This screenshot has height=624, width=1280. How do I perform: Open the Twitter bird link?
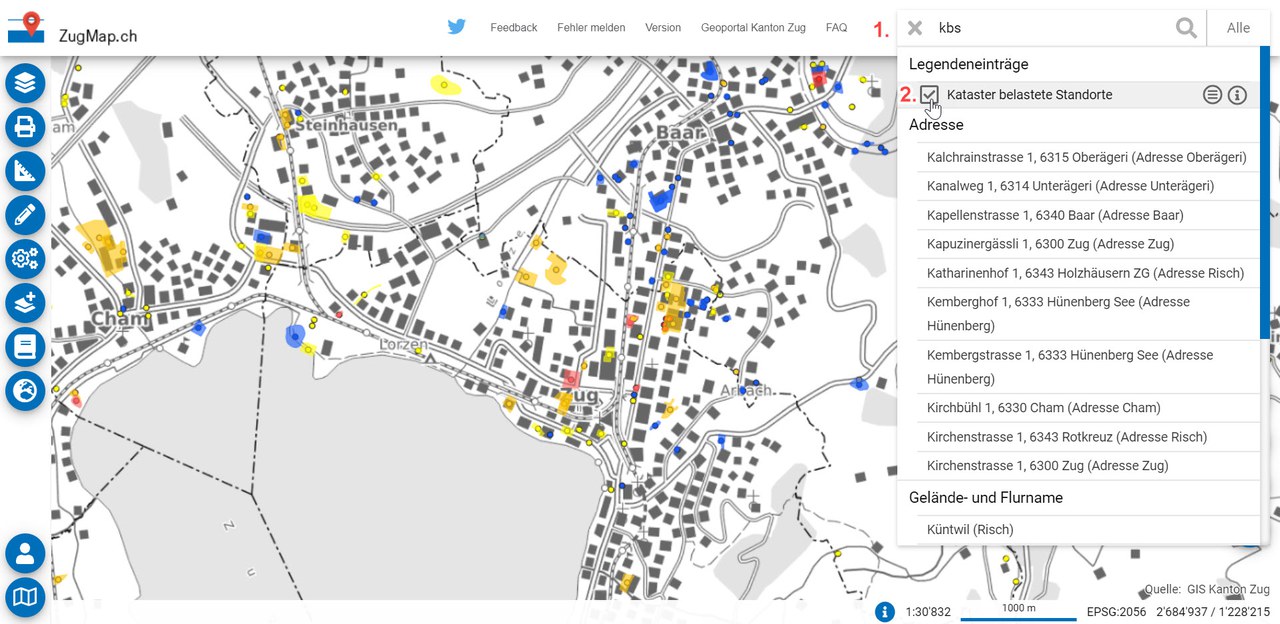[457, 27]
